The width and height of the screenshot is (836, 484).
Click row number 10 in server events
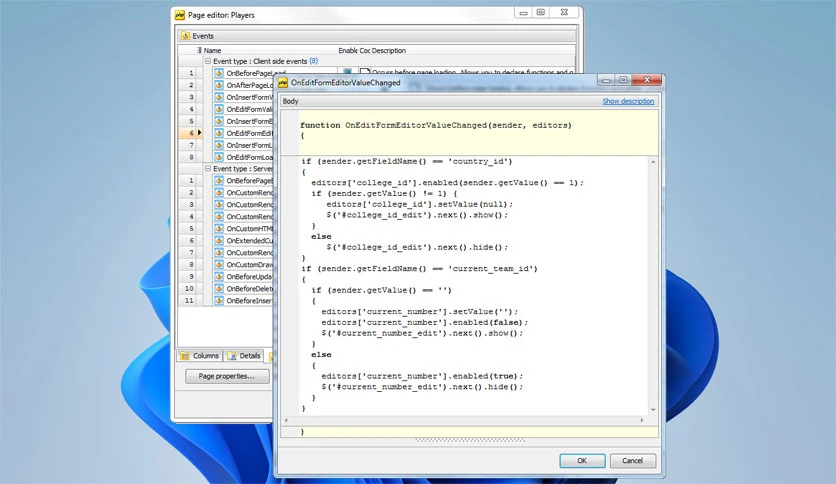[x=189, y=288]
